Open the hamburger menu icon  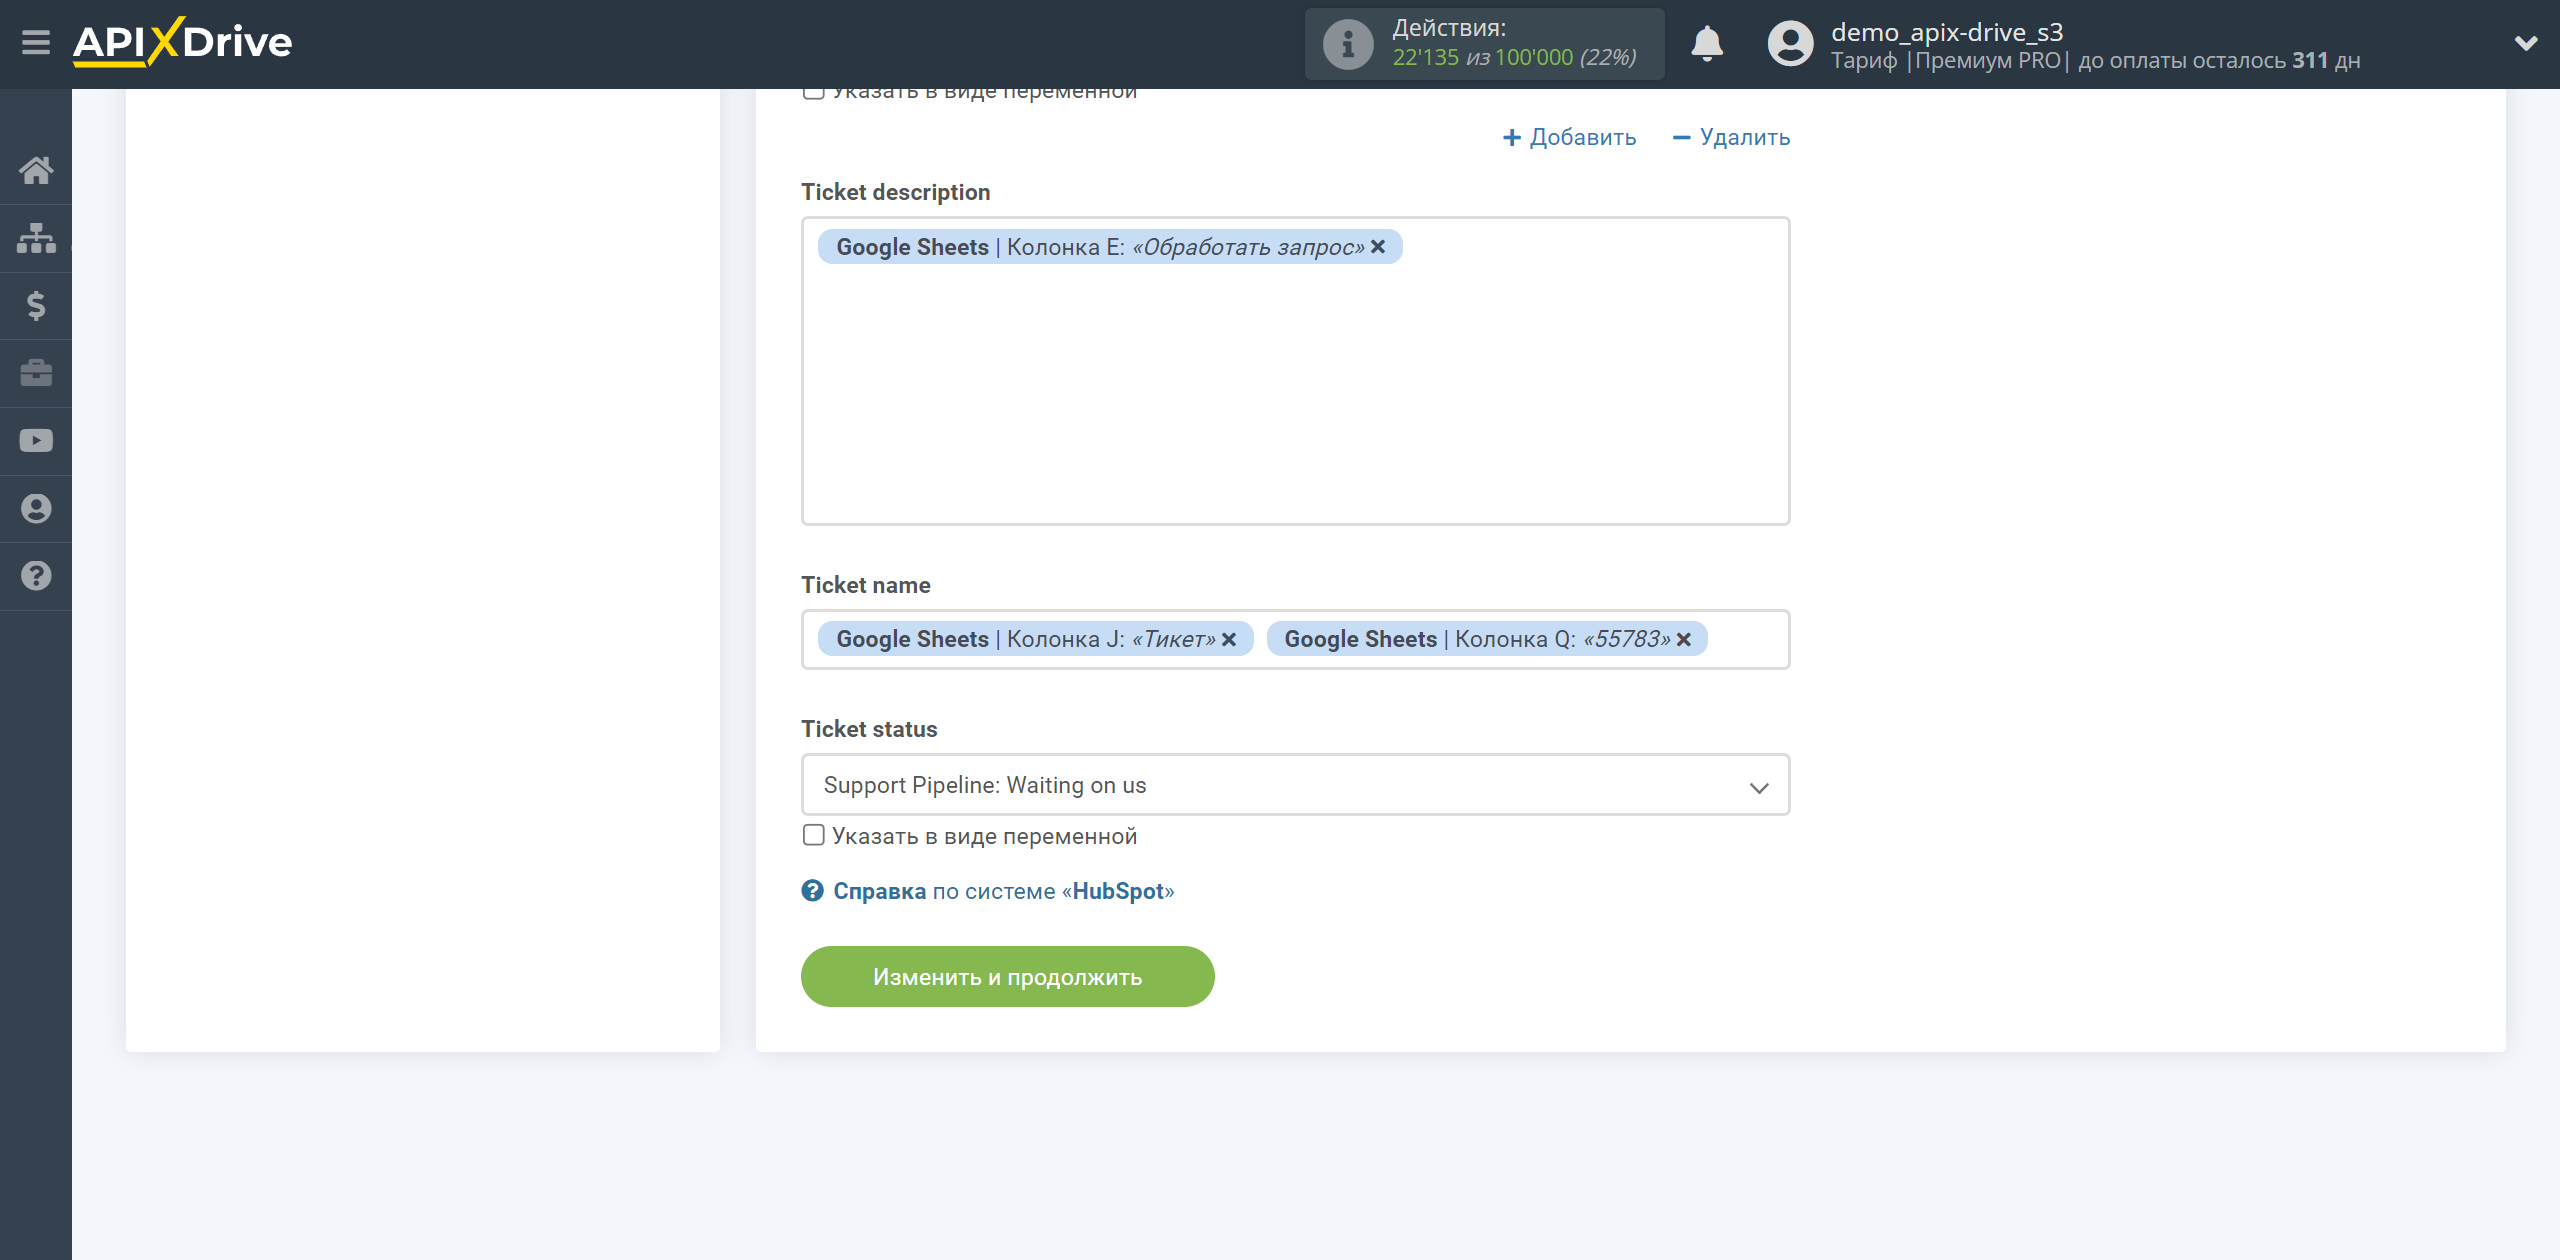click(x=36, y=43)
